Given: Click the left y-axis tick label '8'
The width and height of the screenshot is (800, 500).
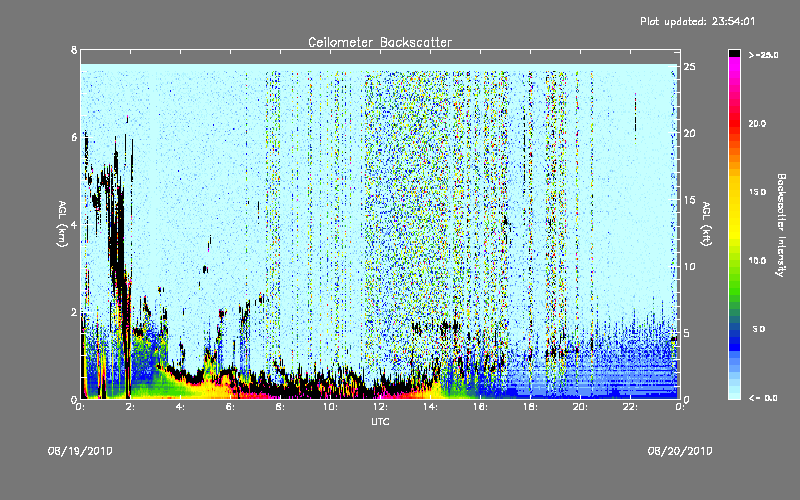Looking at the screenshot, I should click(74, 50).
